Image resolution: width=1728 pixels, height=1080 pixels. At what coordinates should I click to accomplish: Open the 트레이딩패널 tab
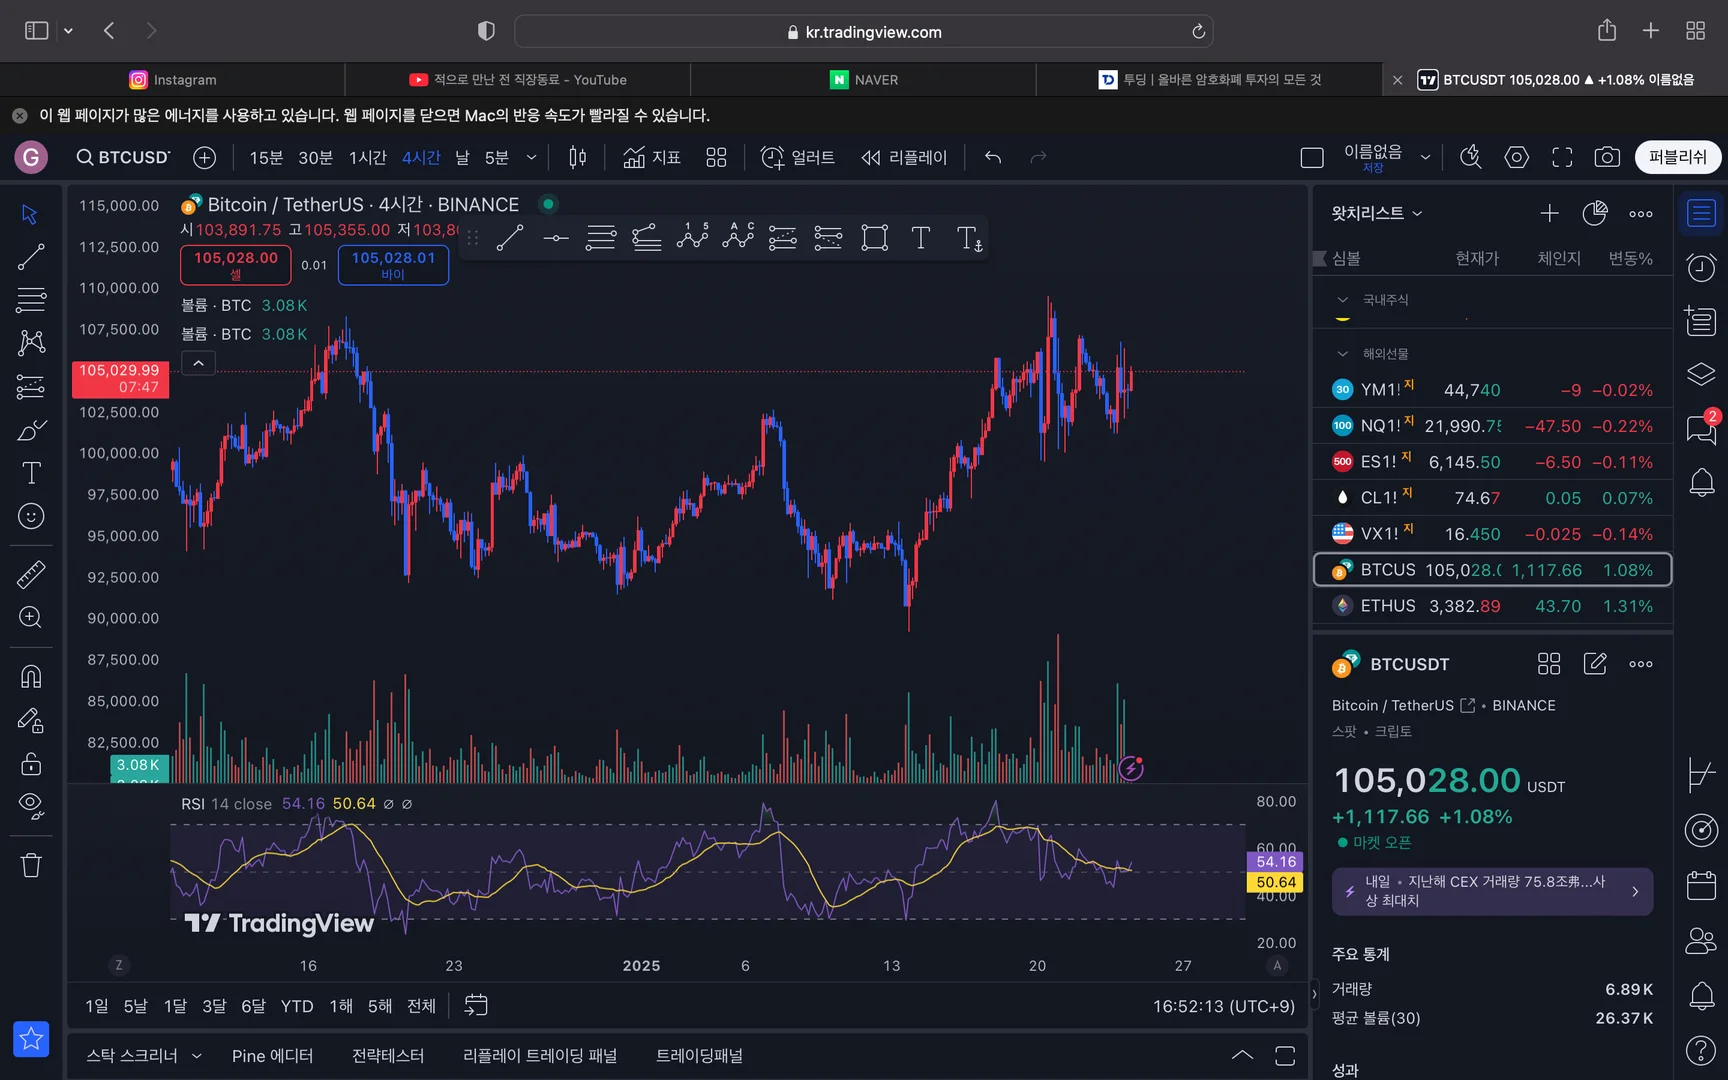click(699, 1056)
